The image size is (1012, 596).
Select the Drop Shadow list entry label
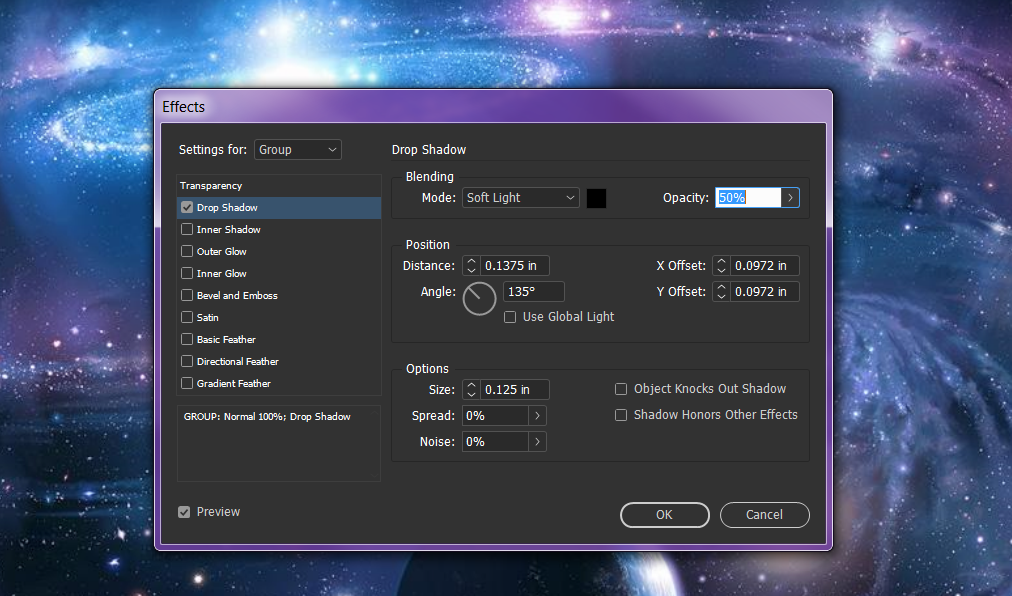[227, 207]
